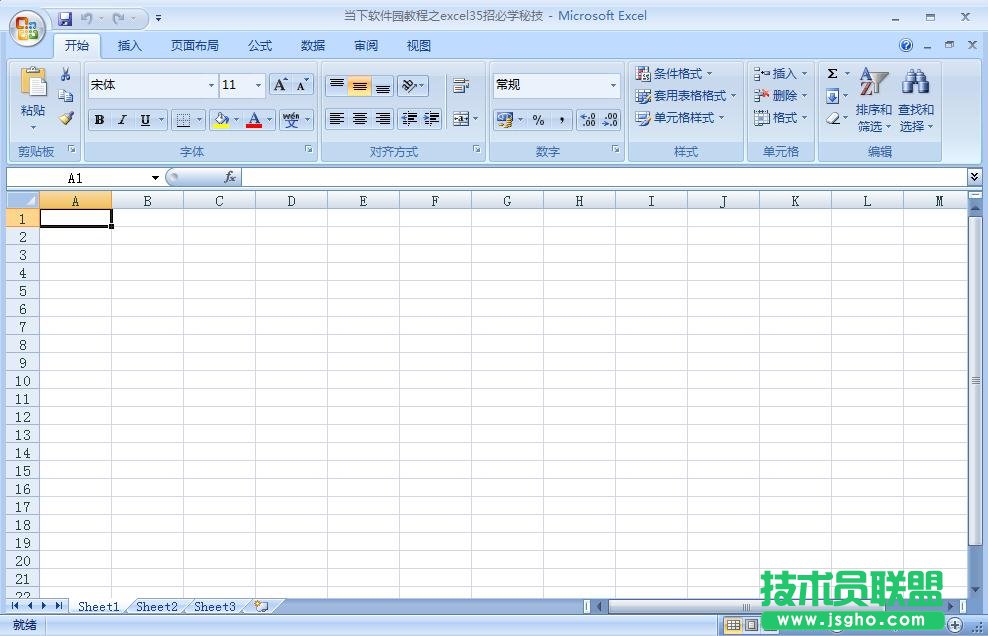Click the AutoSum (Σ) icon
This screenshot has width=988, height=636.
pos(833,72)
